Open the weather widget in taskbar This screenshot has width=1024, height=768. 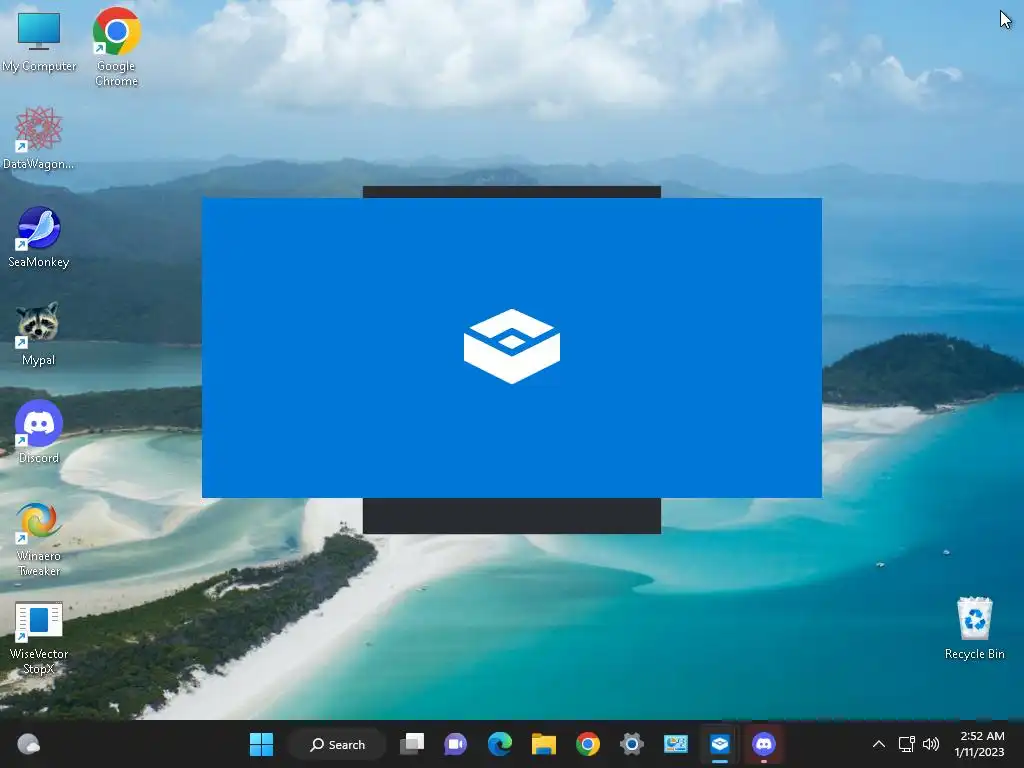point(29,744)
